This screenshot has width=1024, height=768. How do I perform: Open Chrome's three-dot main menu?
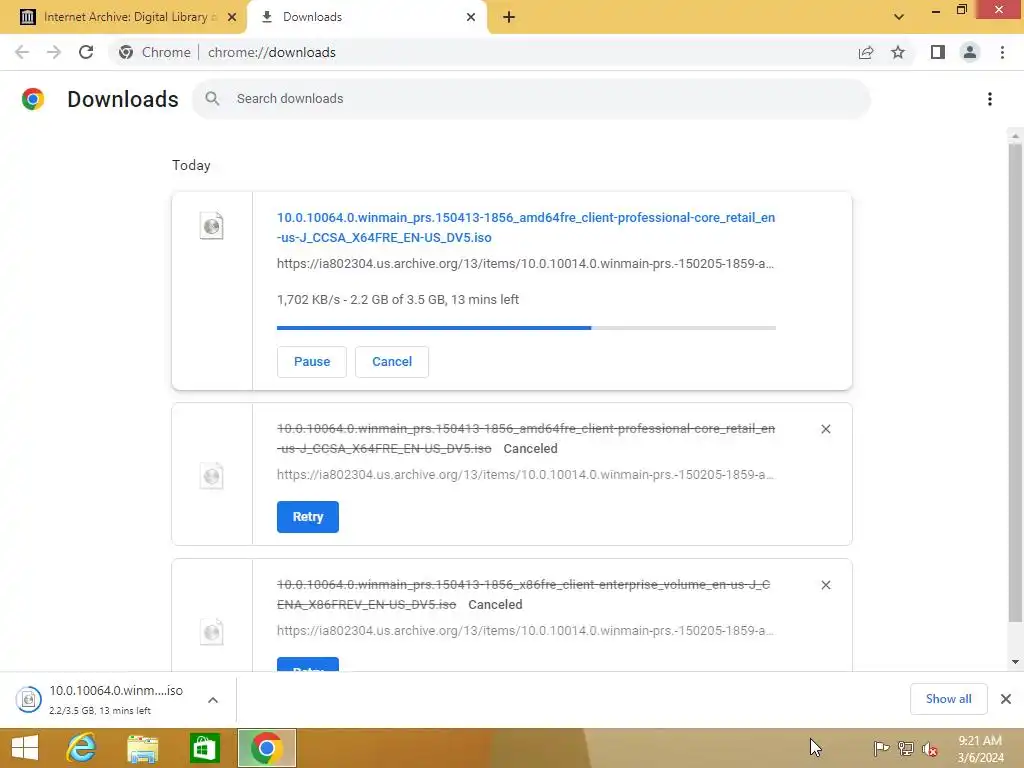(x=1002, y=52)
